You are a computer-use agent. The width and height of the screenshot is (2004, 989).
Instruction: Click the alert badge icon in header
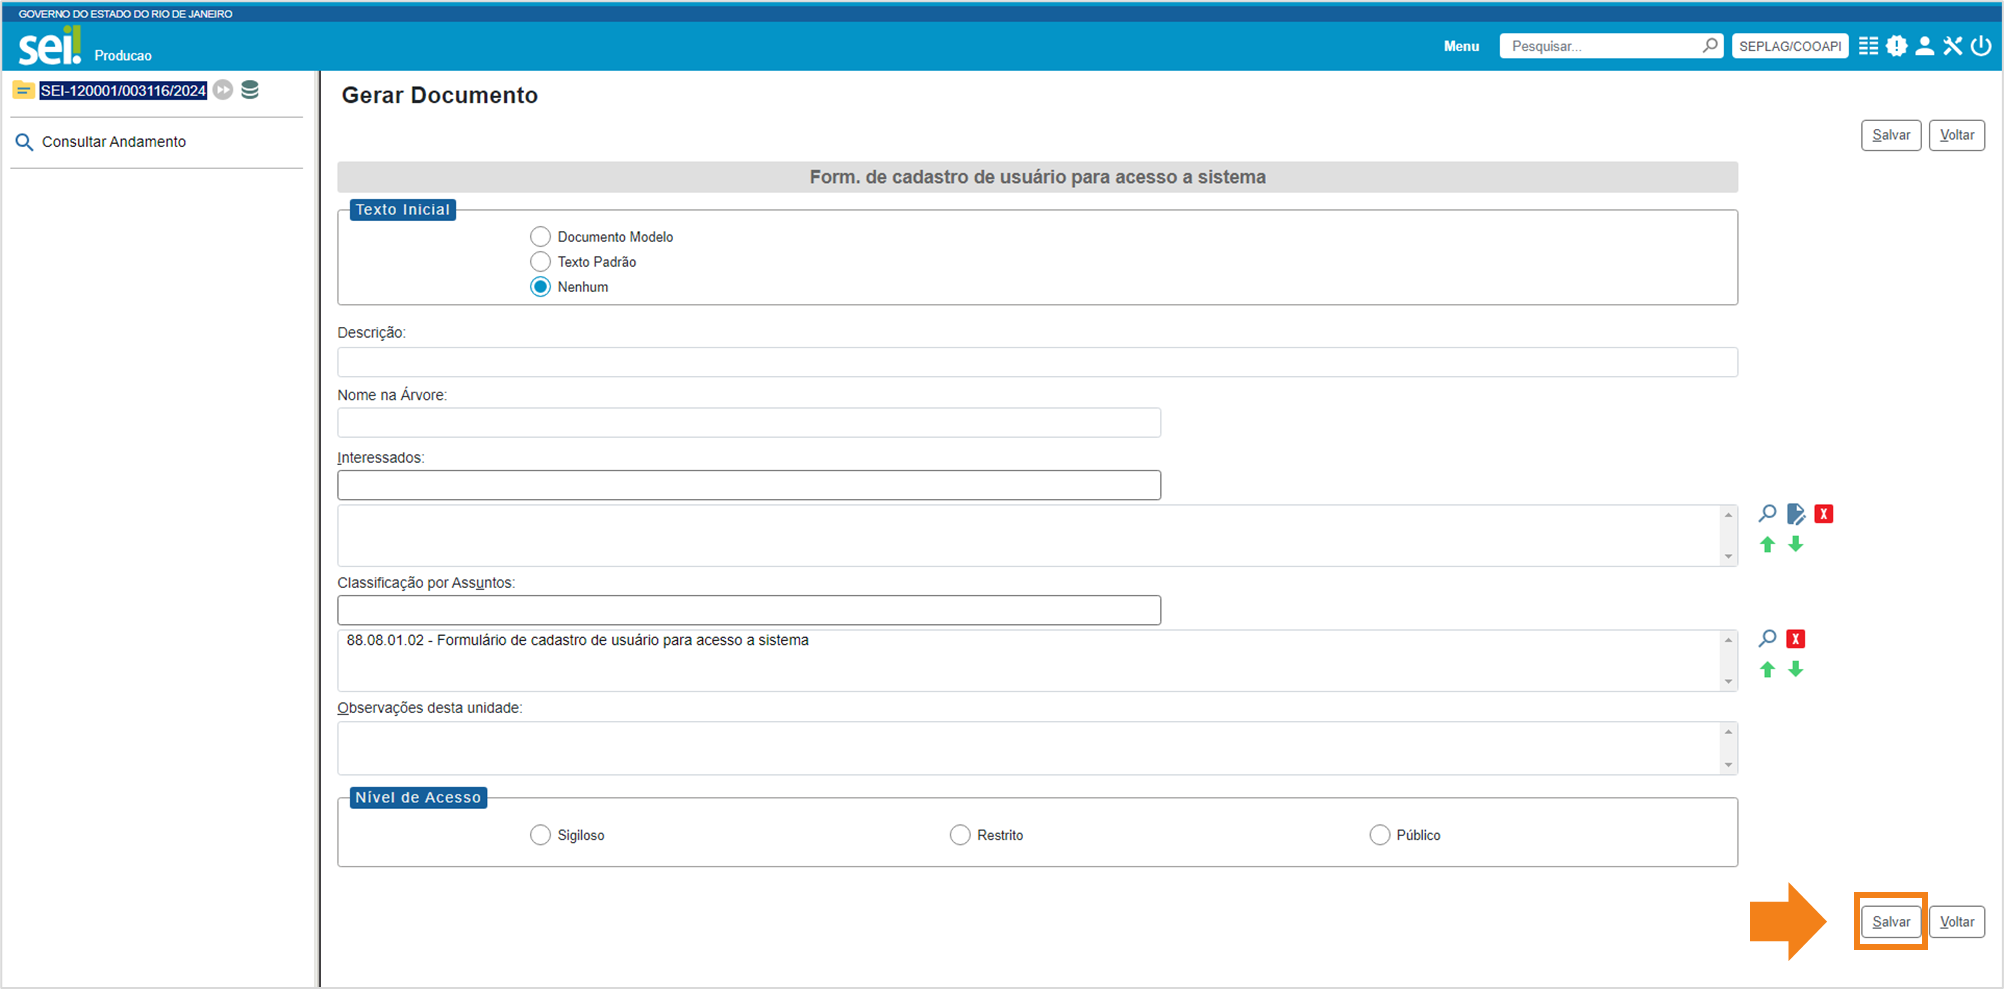pyautogui.click(x=1896, y=46)
